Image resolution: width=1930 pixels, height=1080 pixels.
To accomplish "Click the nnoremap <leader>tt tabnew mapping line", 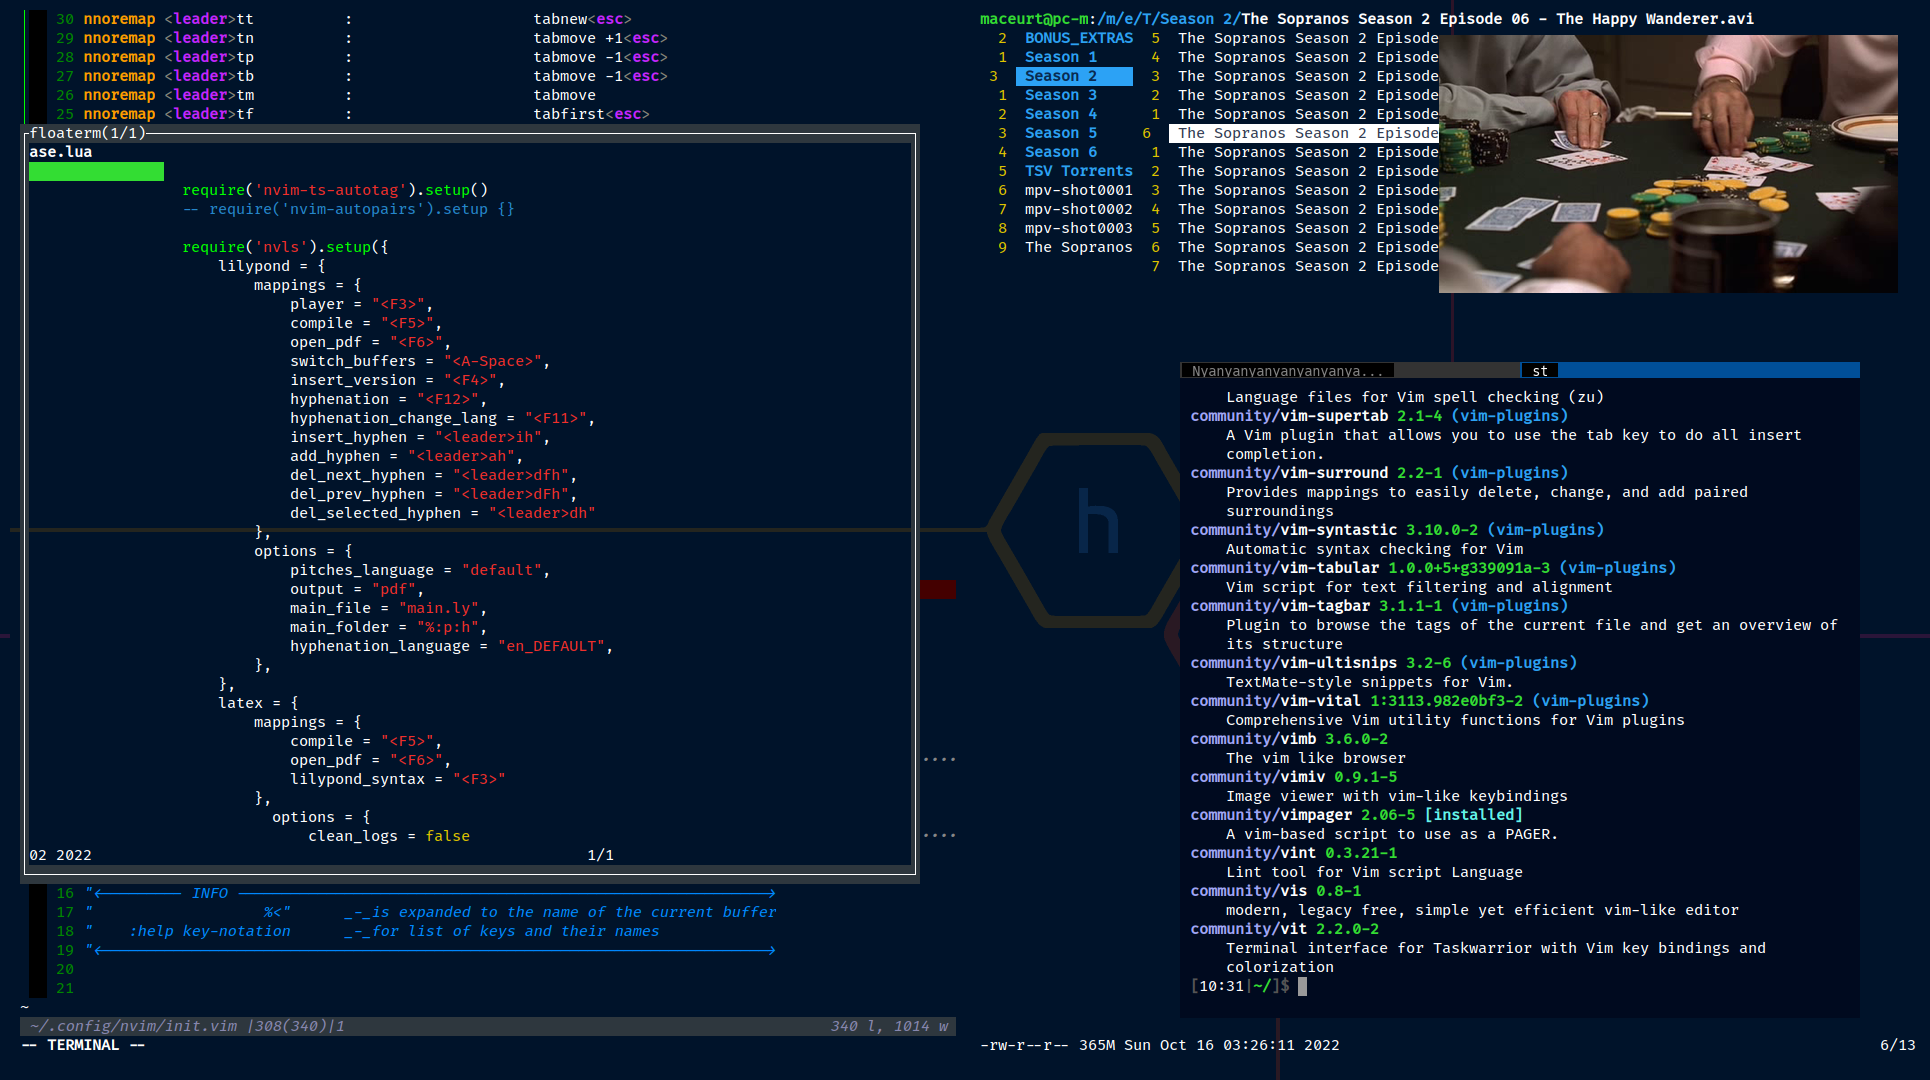I will 358,19.
